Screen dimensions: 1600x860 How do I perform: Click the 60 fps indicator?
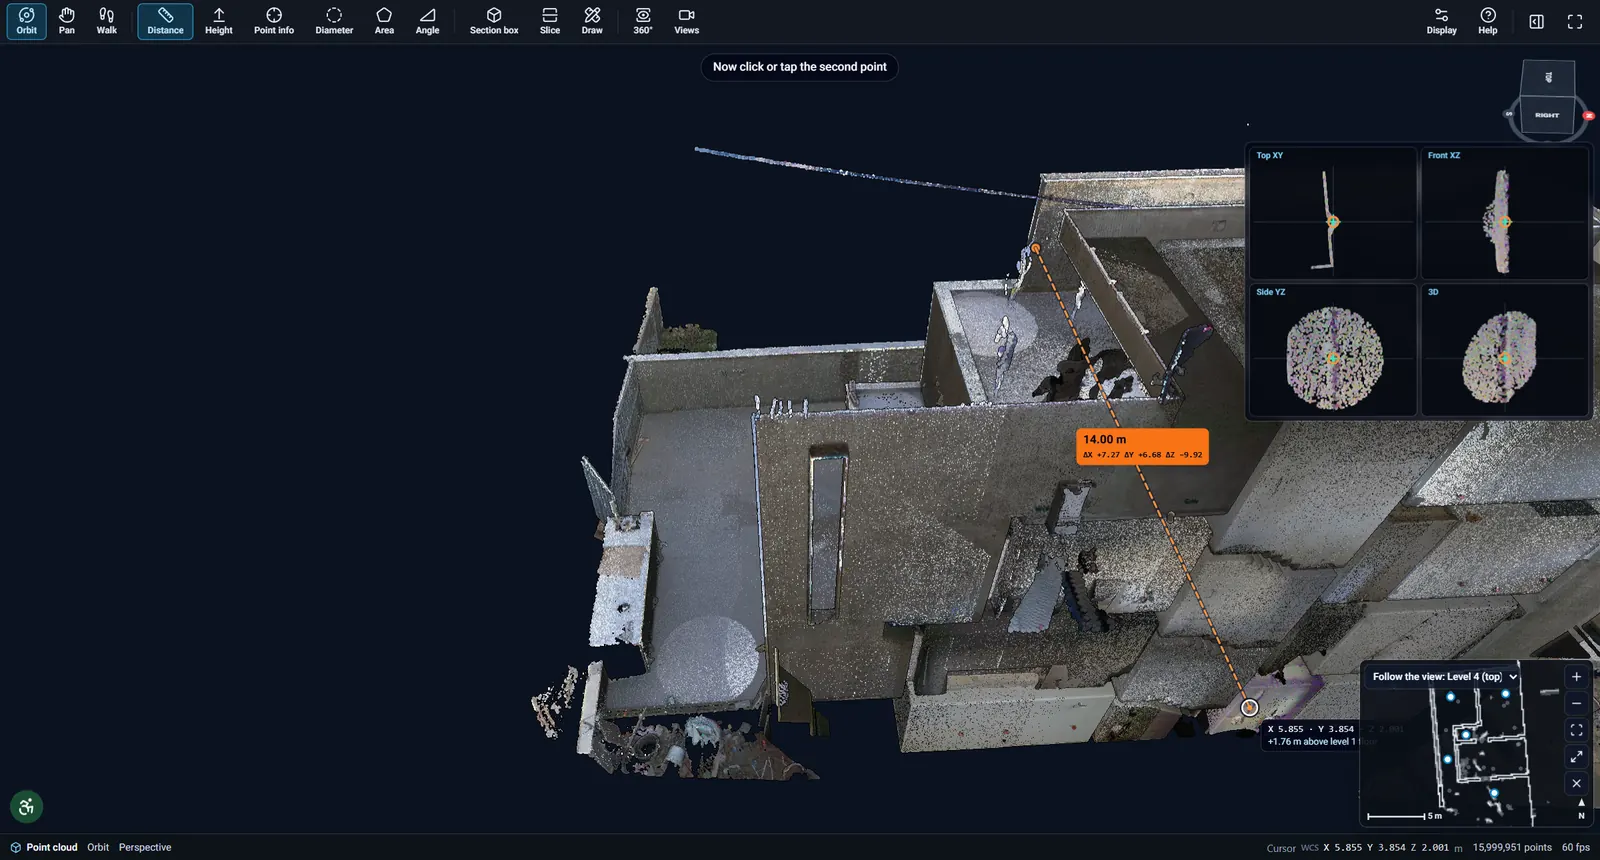click(x=1576, y=847)
